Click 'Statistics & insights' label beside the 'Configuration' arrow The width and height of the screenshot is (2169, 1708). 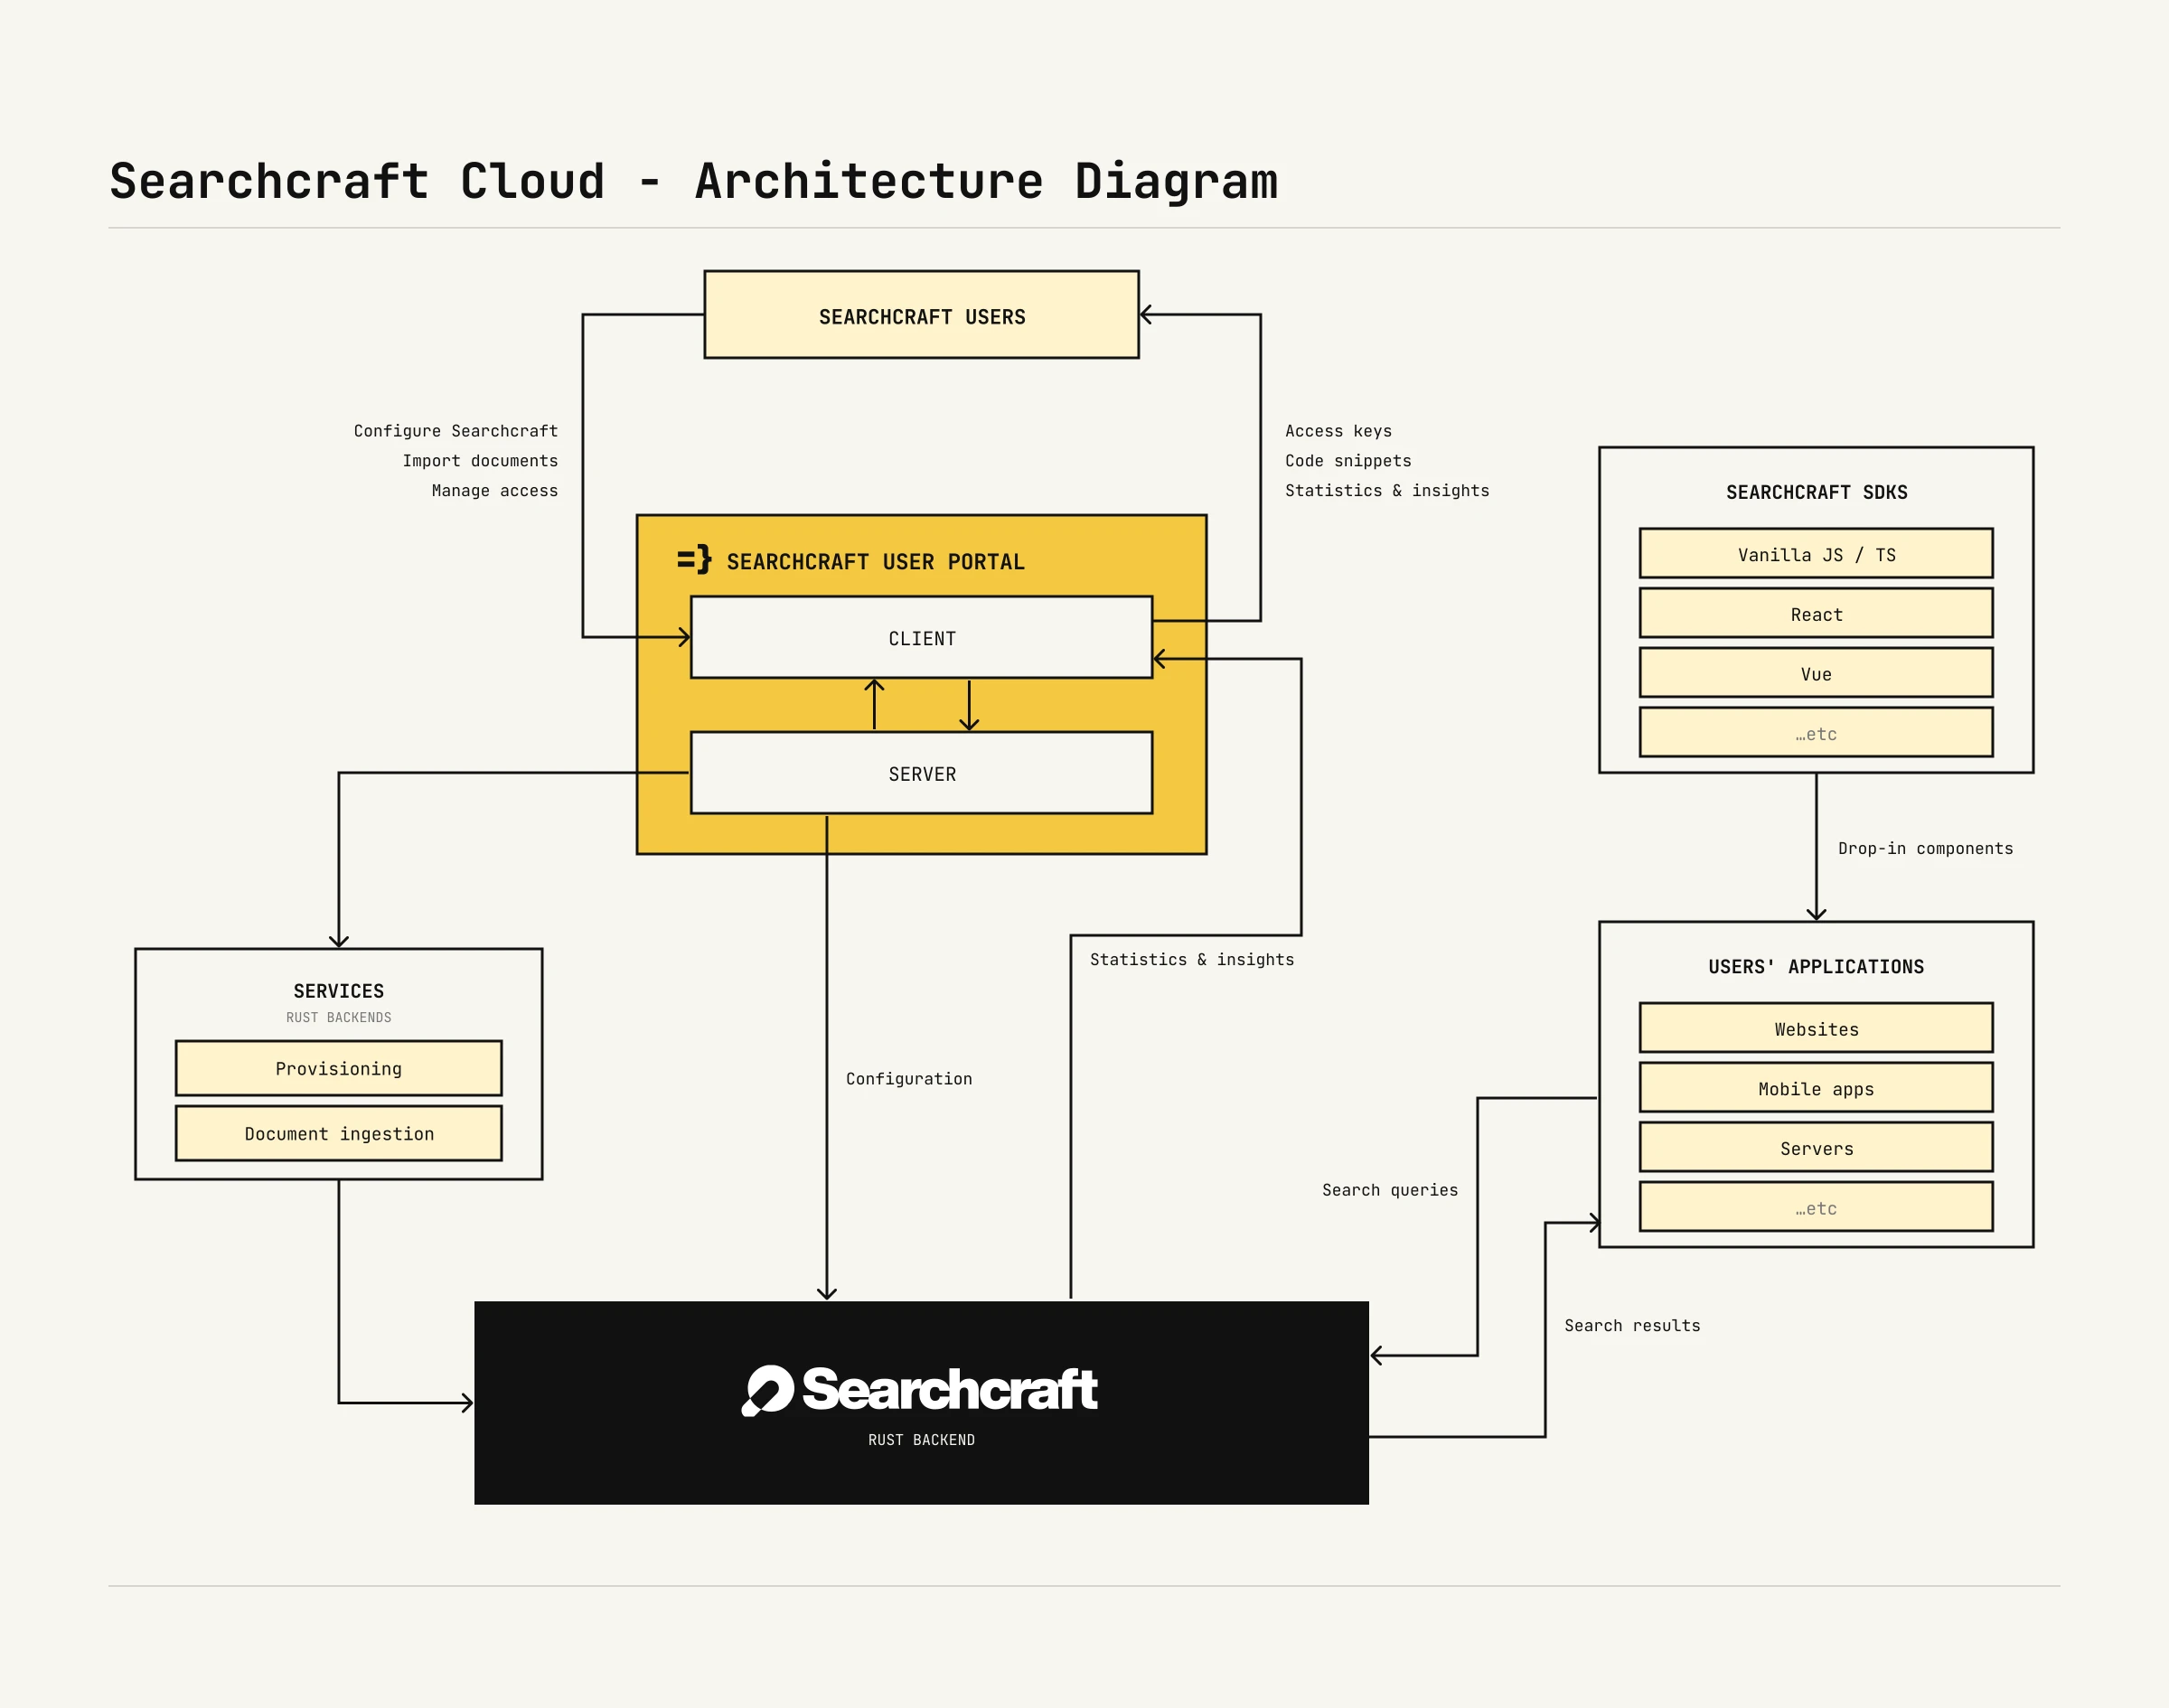click(x=1192, y=960)
